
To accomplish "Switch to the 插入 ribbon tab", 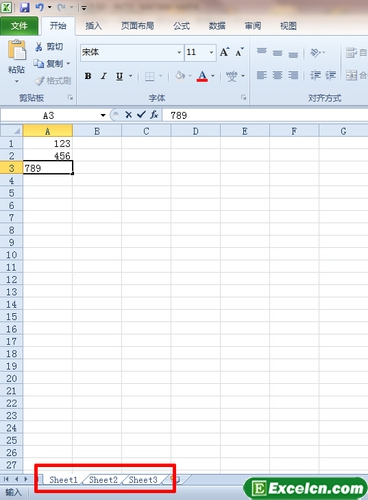I will 93,26.
